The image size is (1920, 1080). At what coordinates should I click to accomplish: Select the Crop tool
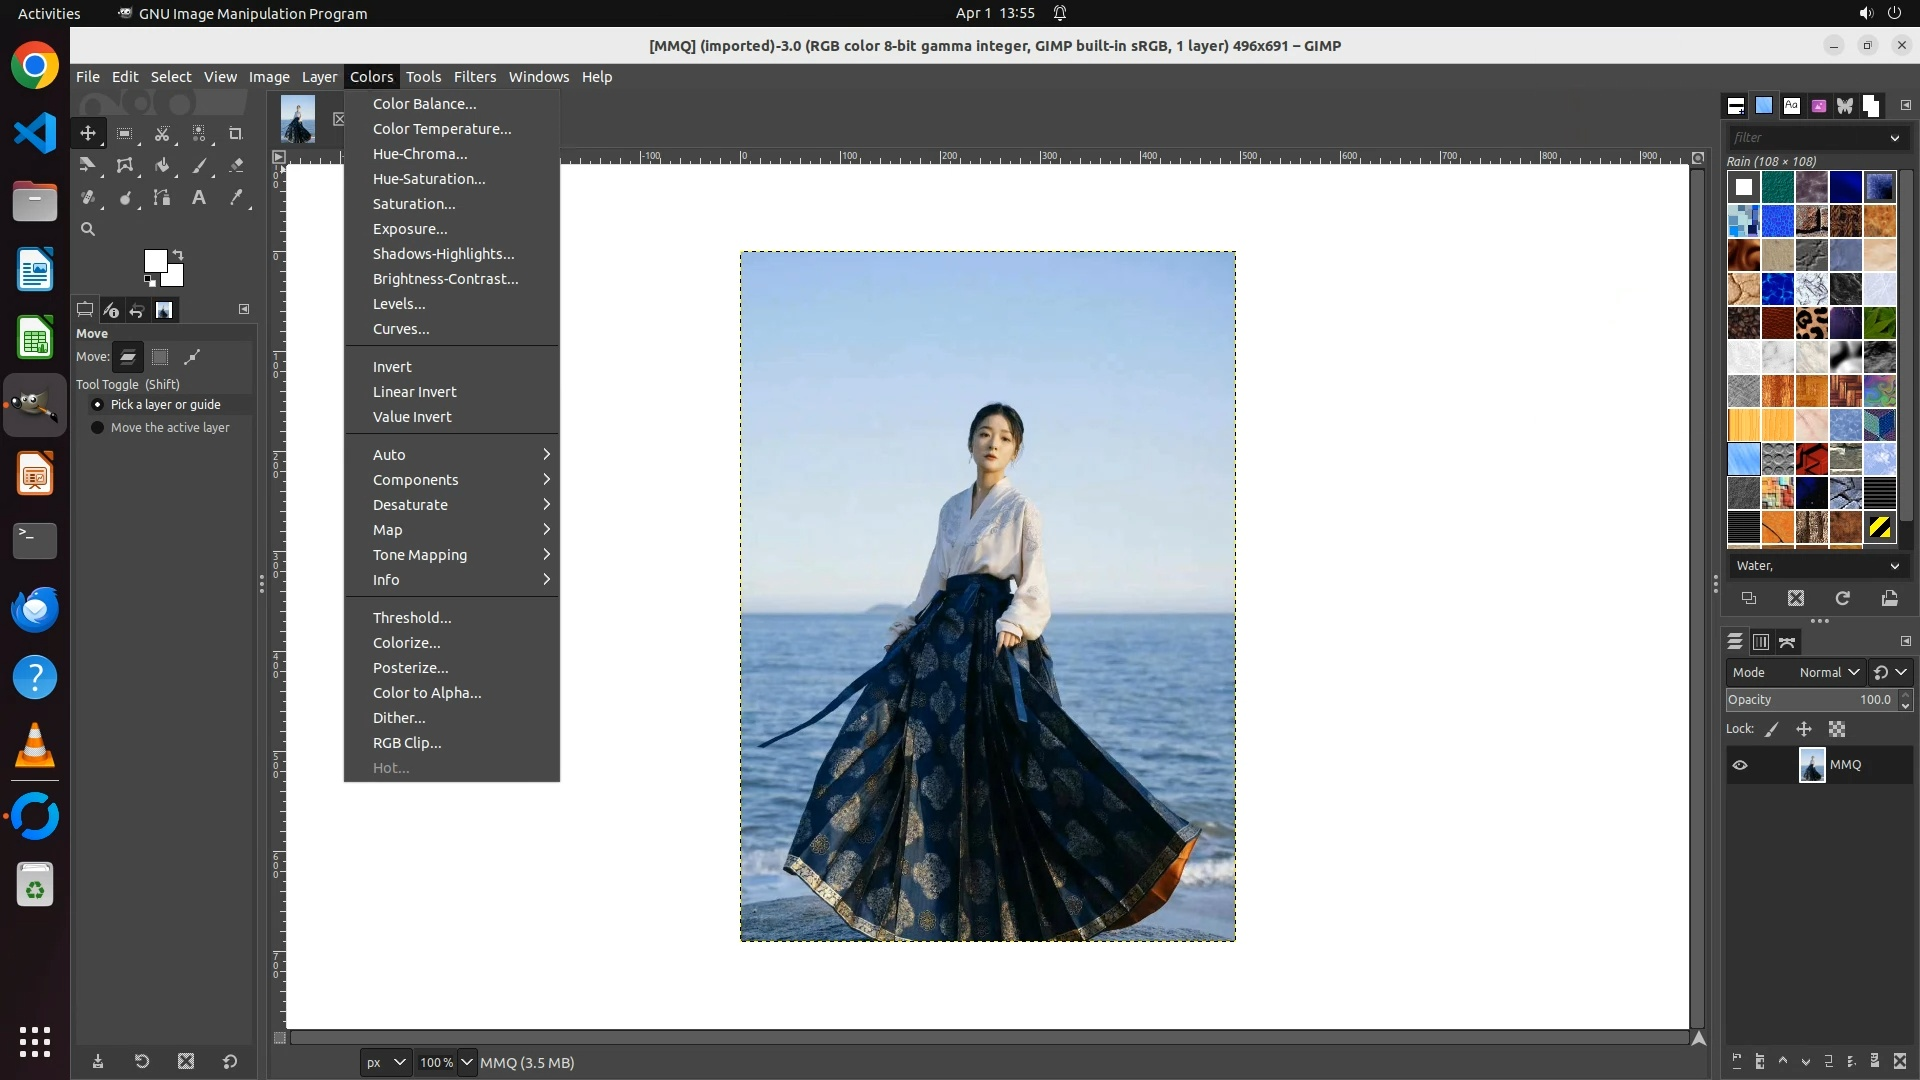click(236, 134)
